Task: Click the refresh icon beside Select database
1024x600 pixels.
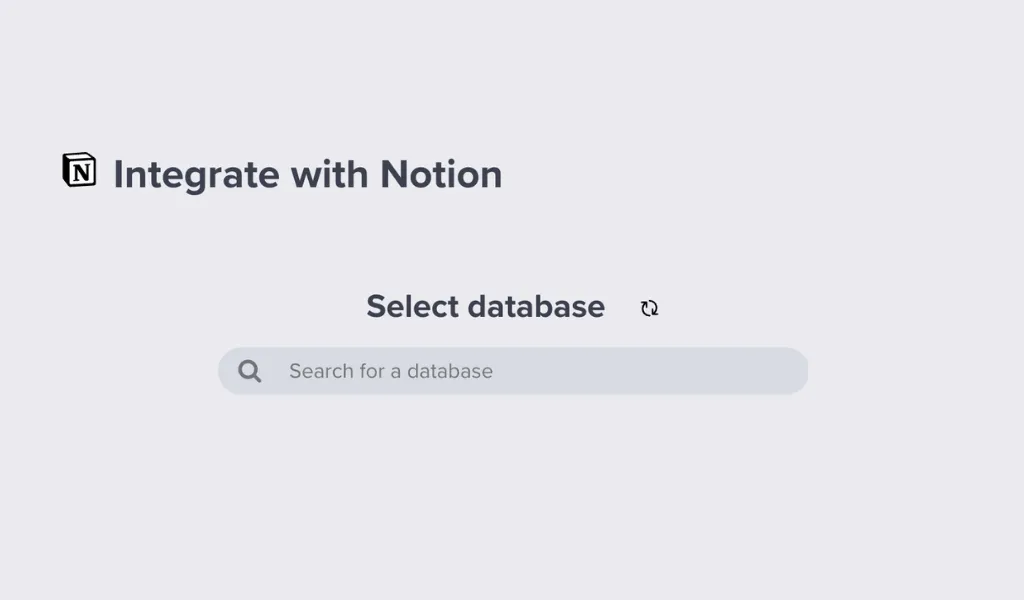Action: click(649, 307)
